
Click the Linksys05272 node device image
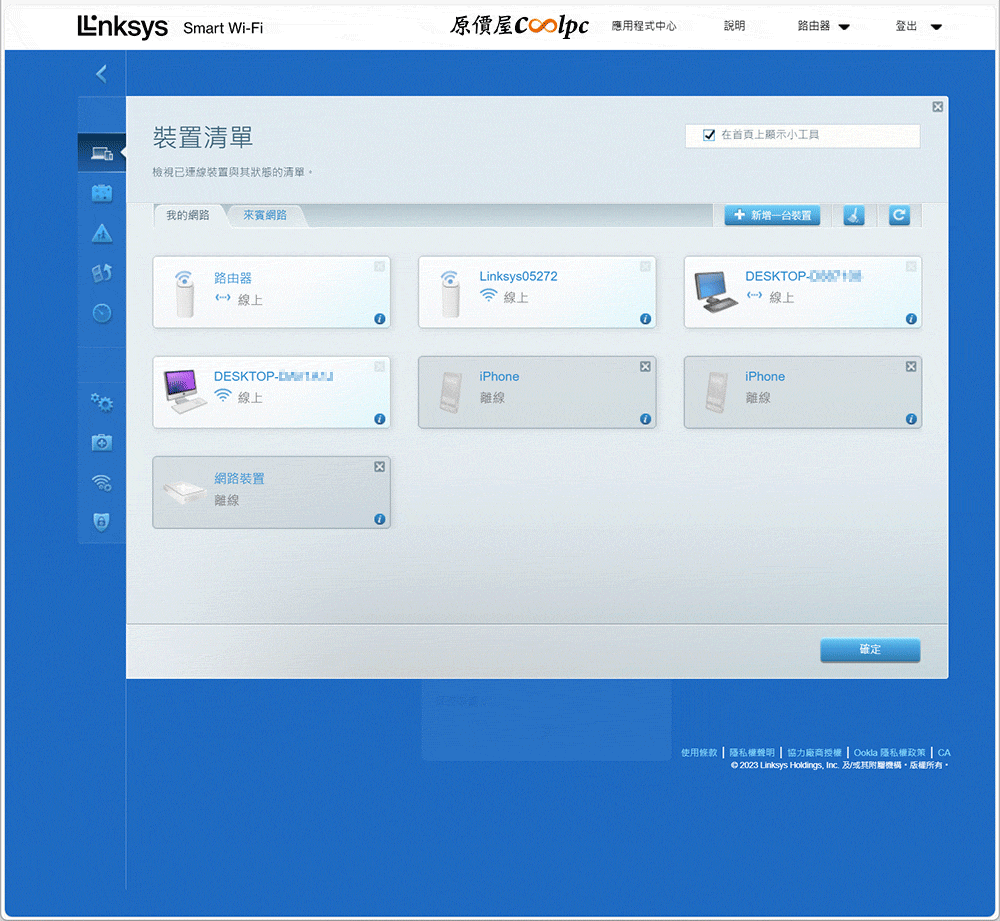pos(450,293)
